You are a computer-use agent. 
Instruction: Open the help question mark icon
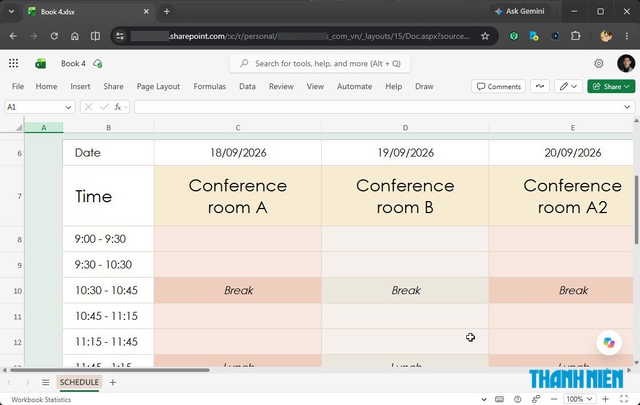(x=518, y=399)
